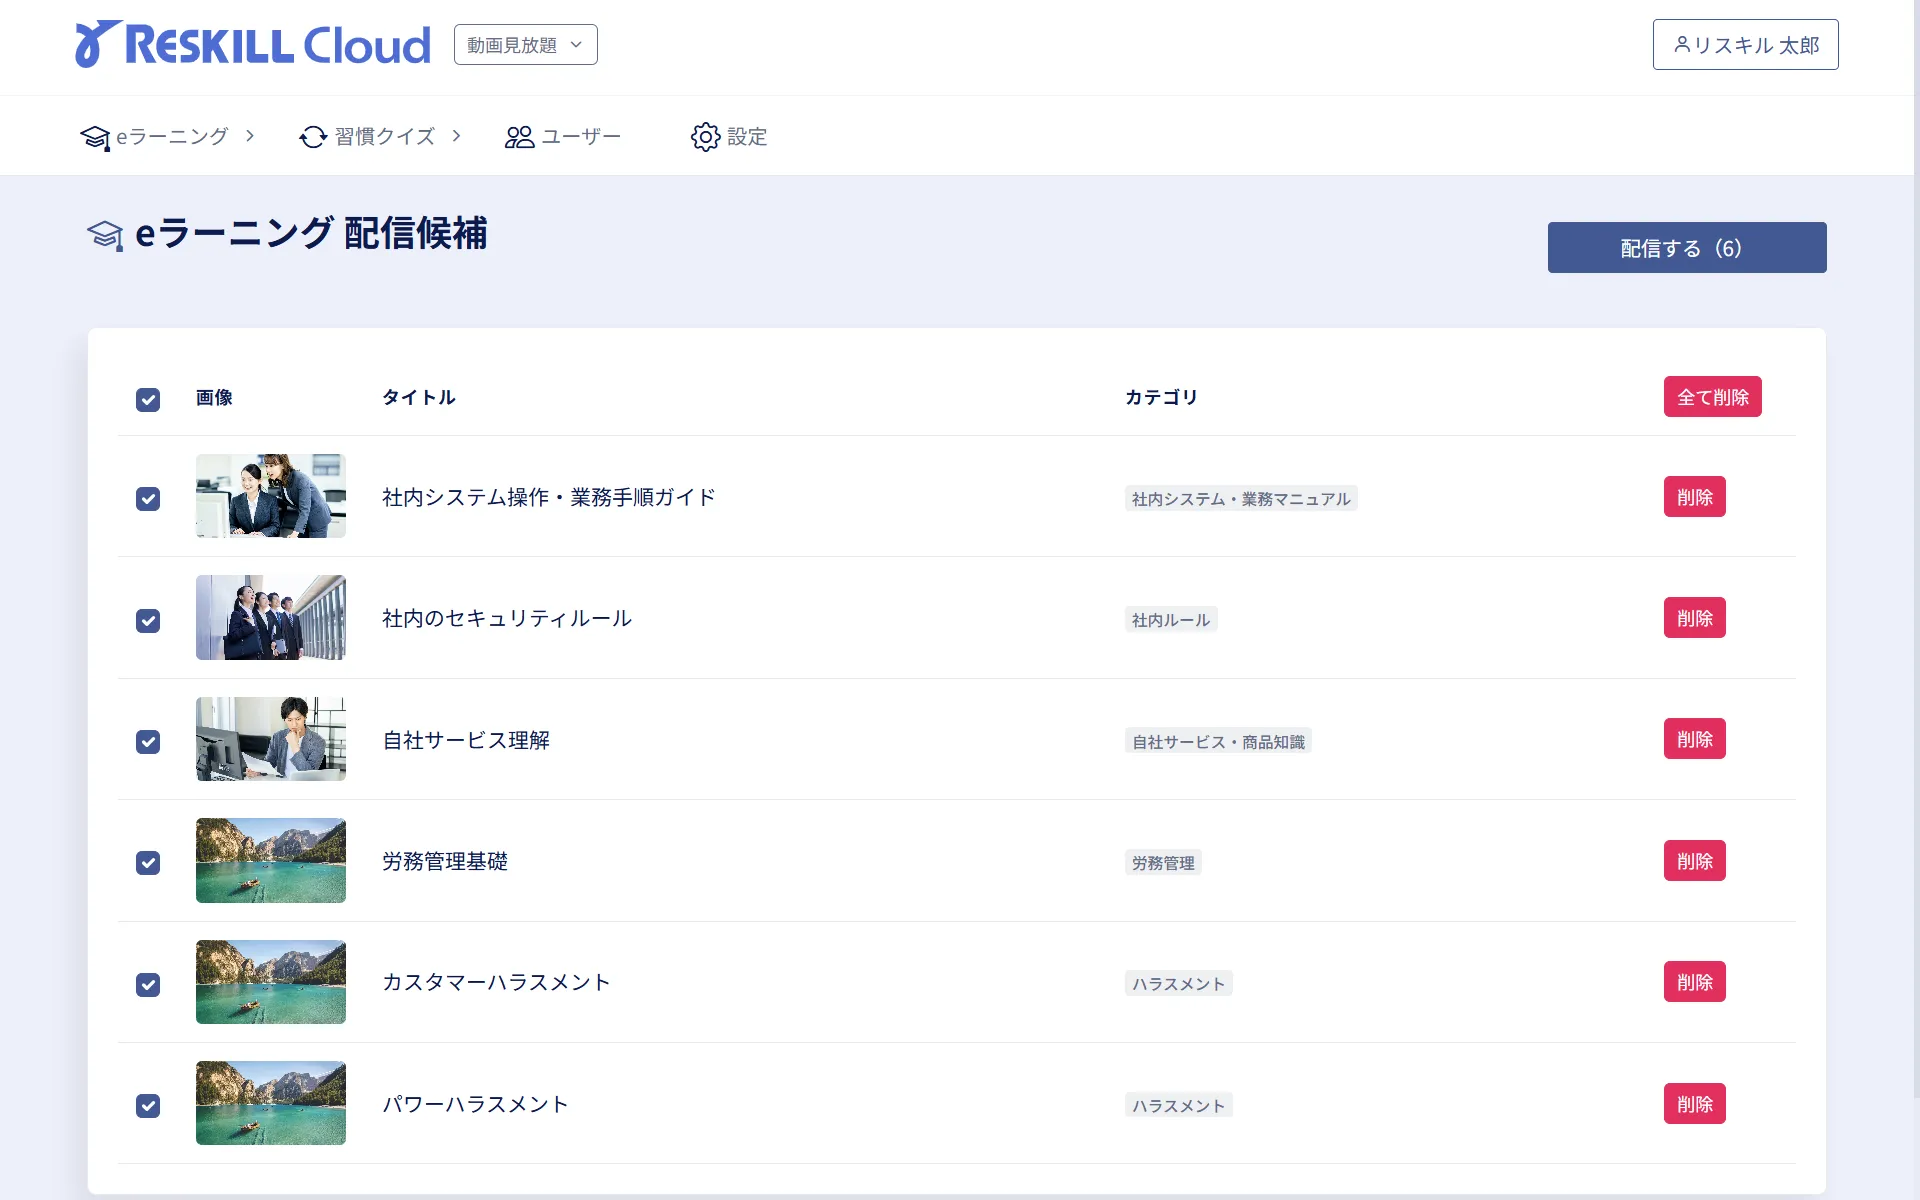The height and width of the screenshot is (1200, 1920).
Task: Click the 労務管理 category tag
Action: coord(1163,863)
